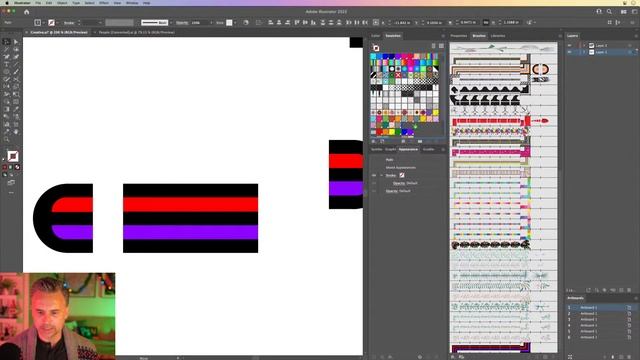Switch to the Properties panel tab

coord(458,36)
